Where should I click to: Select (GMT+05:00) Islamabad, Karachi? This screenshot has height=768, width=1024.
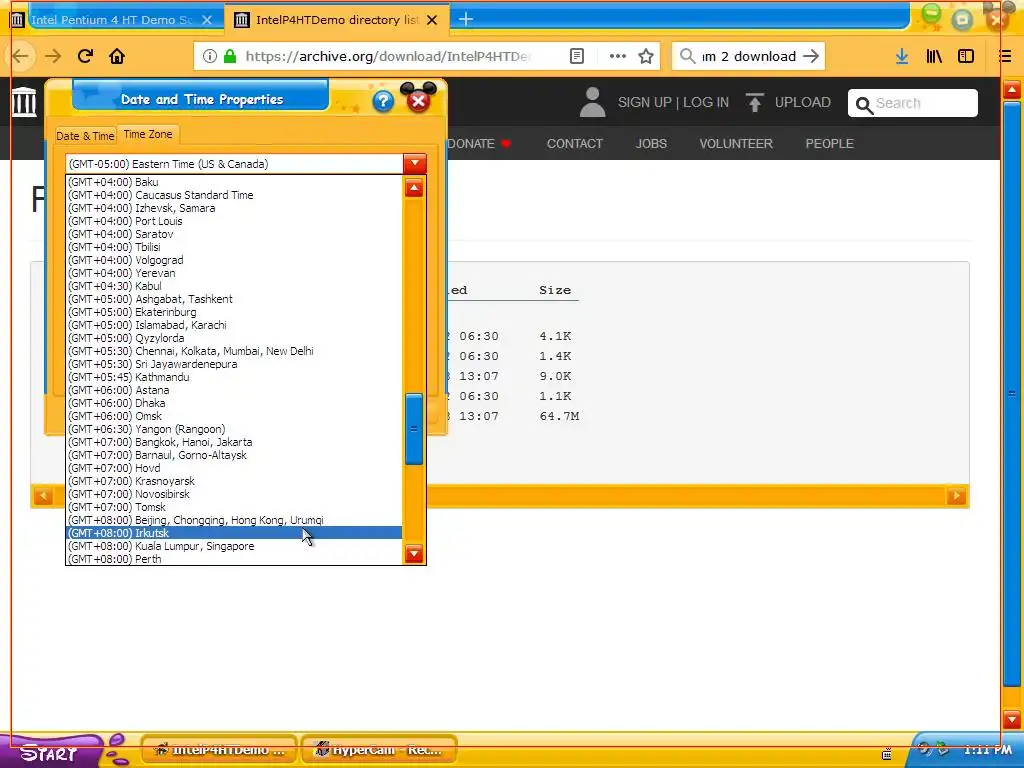[x=234, y=325]
